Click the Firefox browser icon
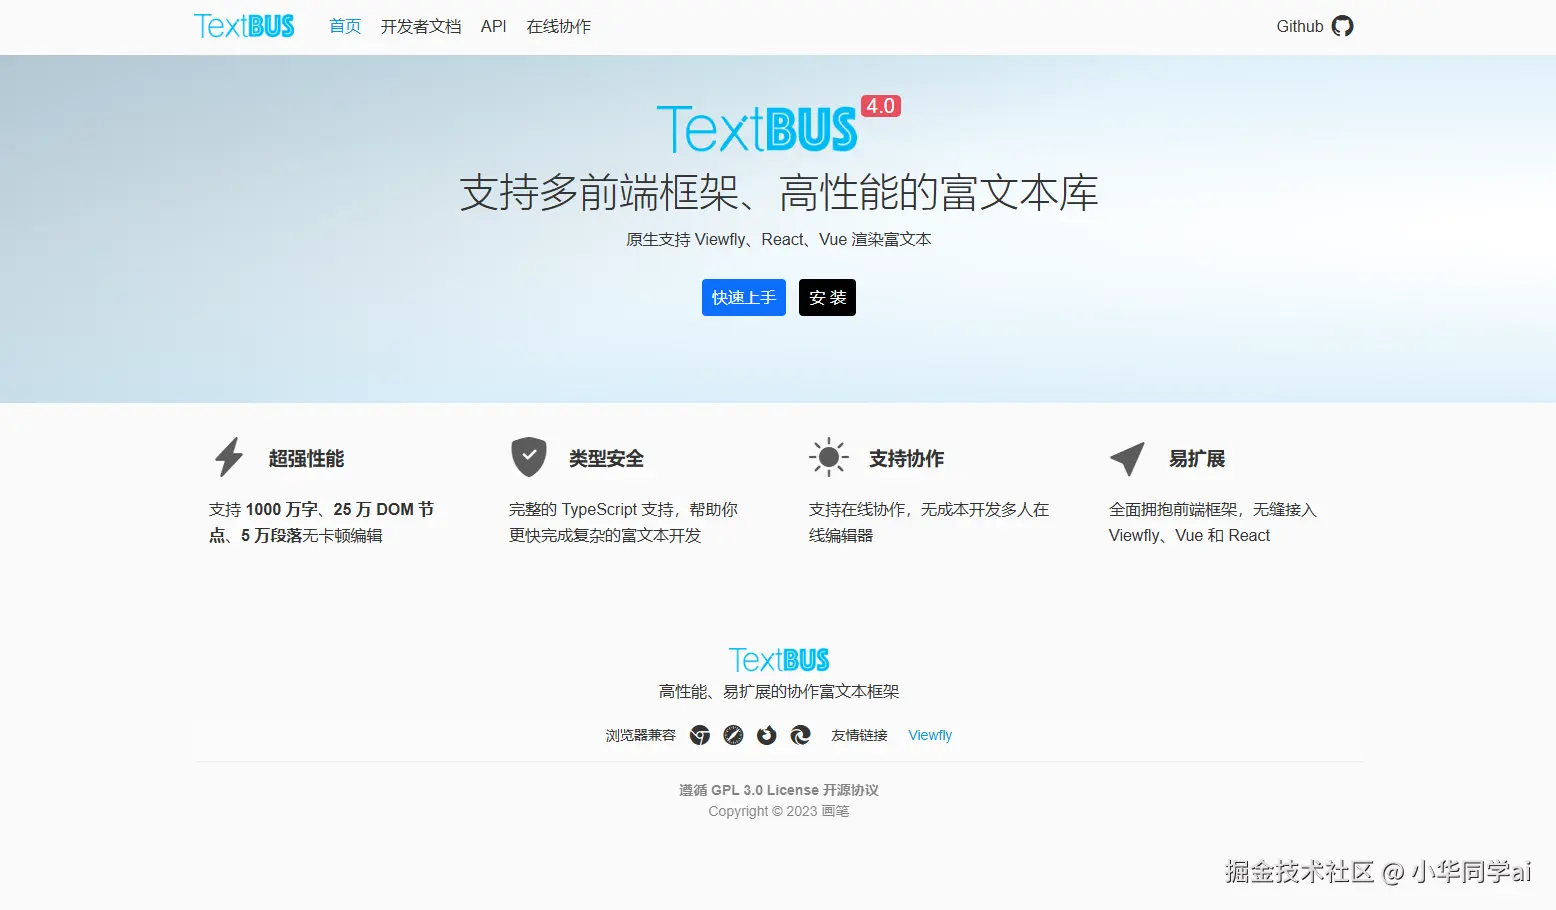Screen dimensions: 1556x910 click(767, 735)
